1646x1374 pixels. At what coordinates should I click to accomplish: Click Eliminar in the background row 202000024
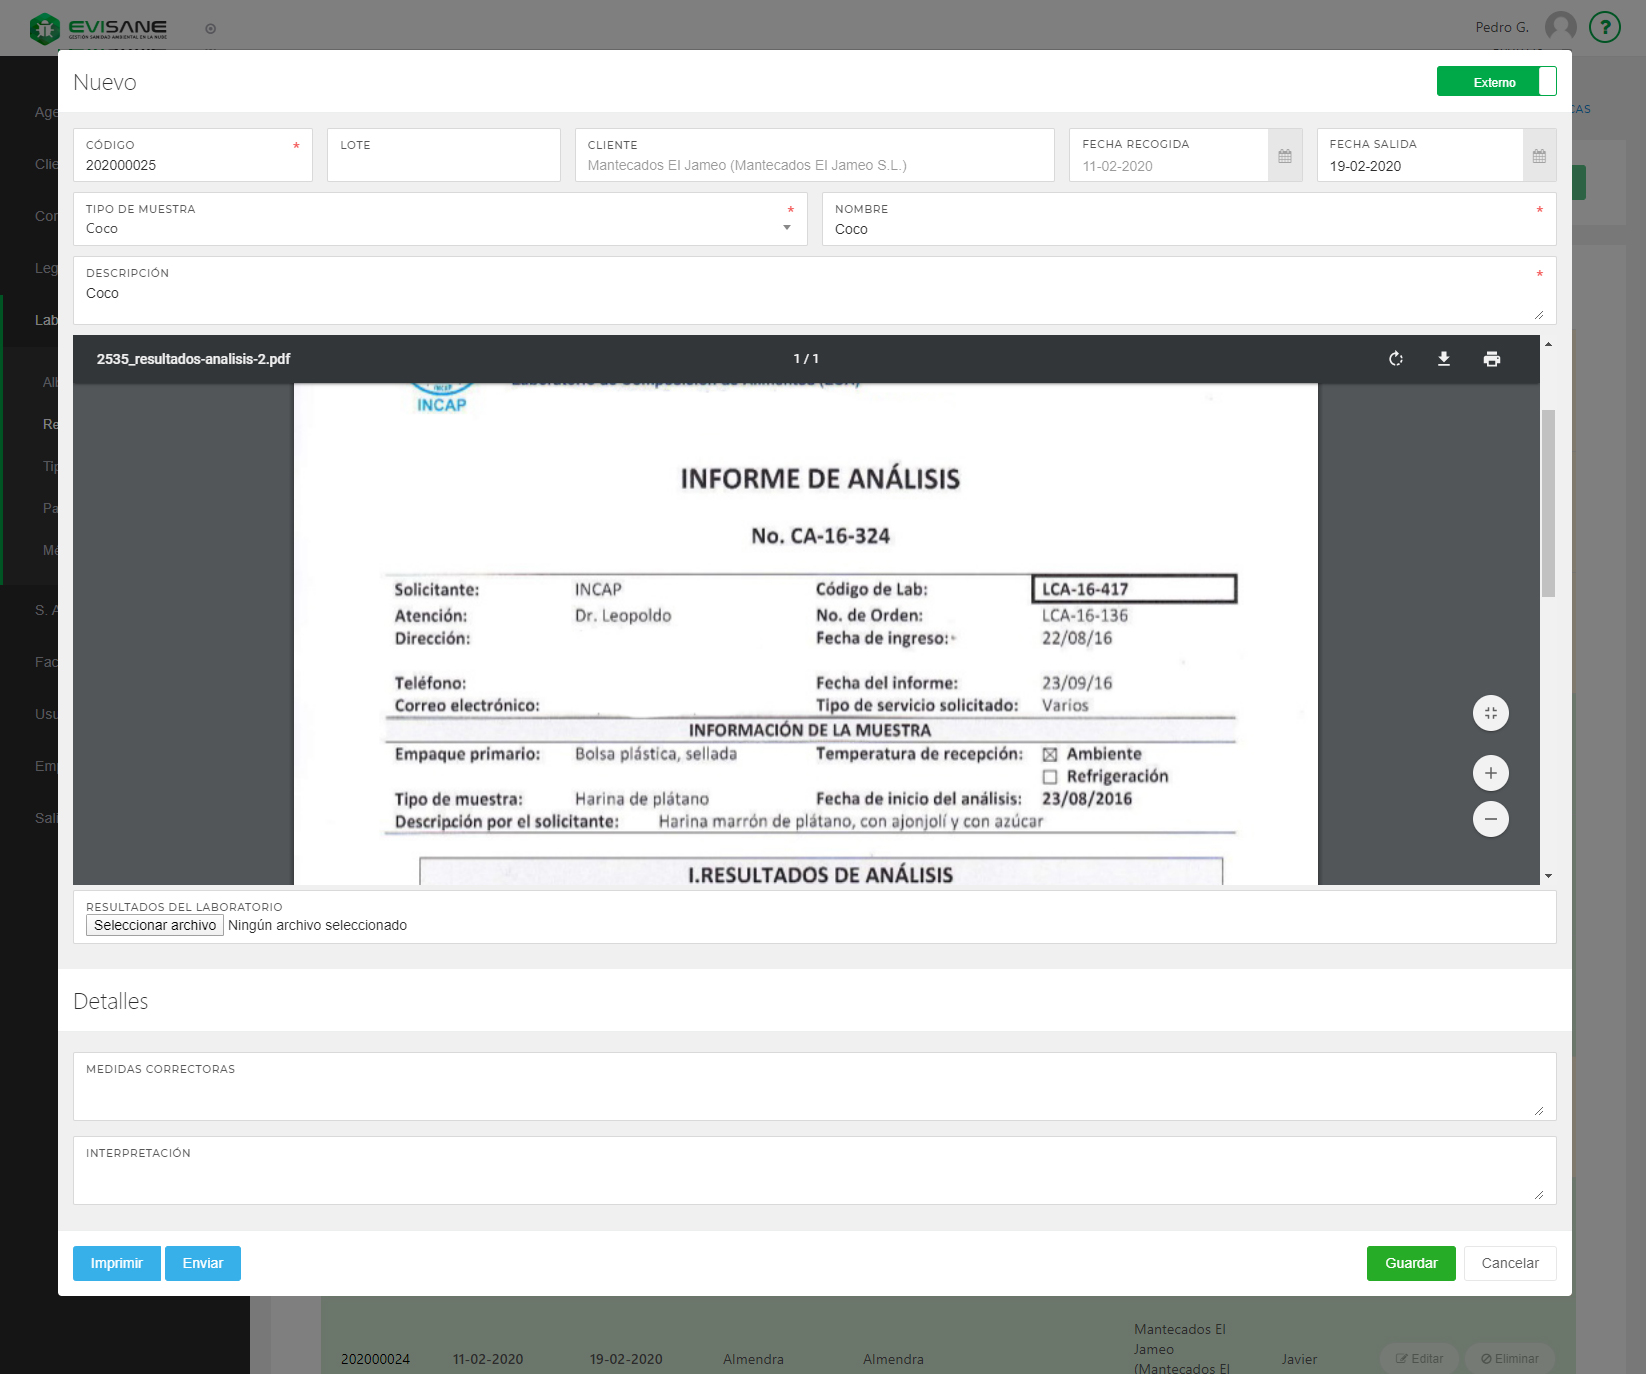click(x=1510, y=1359)
